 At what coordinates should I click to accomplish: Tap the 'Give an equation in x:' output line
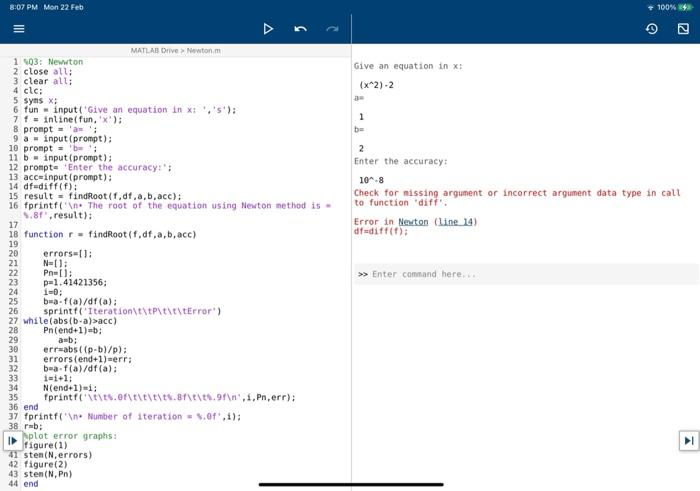[x=408, y=66]
